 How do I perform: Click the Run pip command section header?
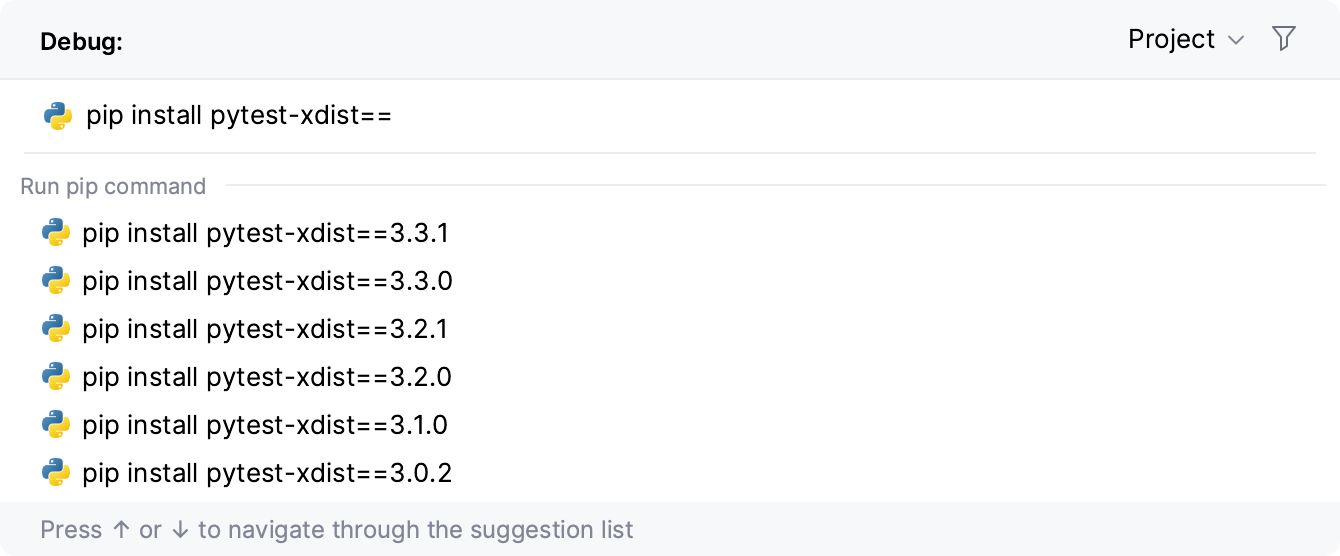[x=113, y=186]
